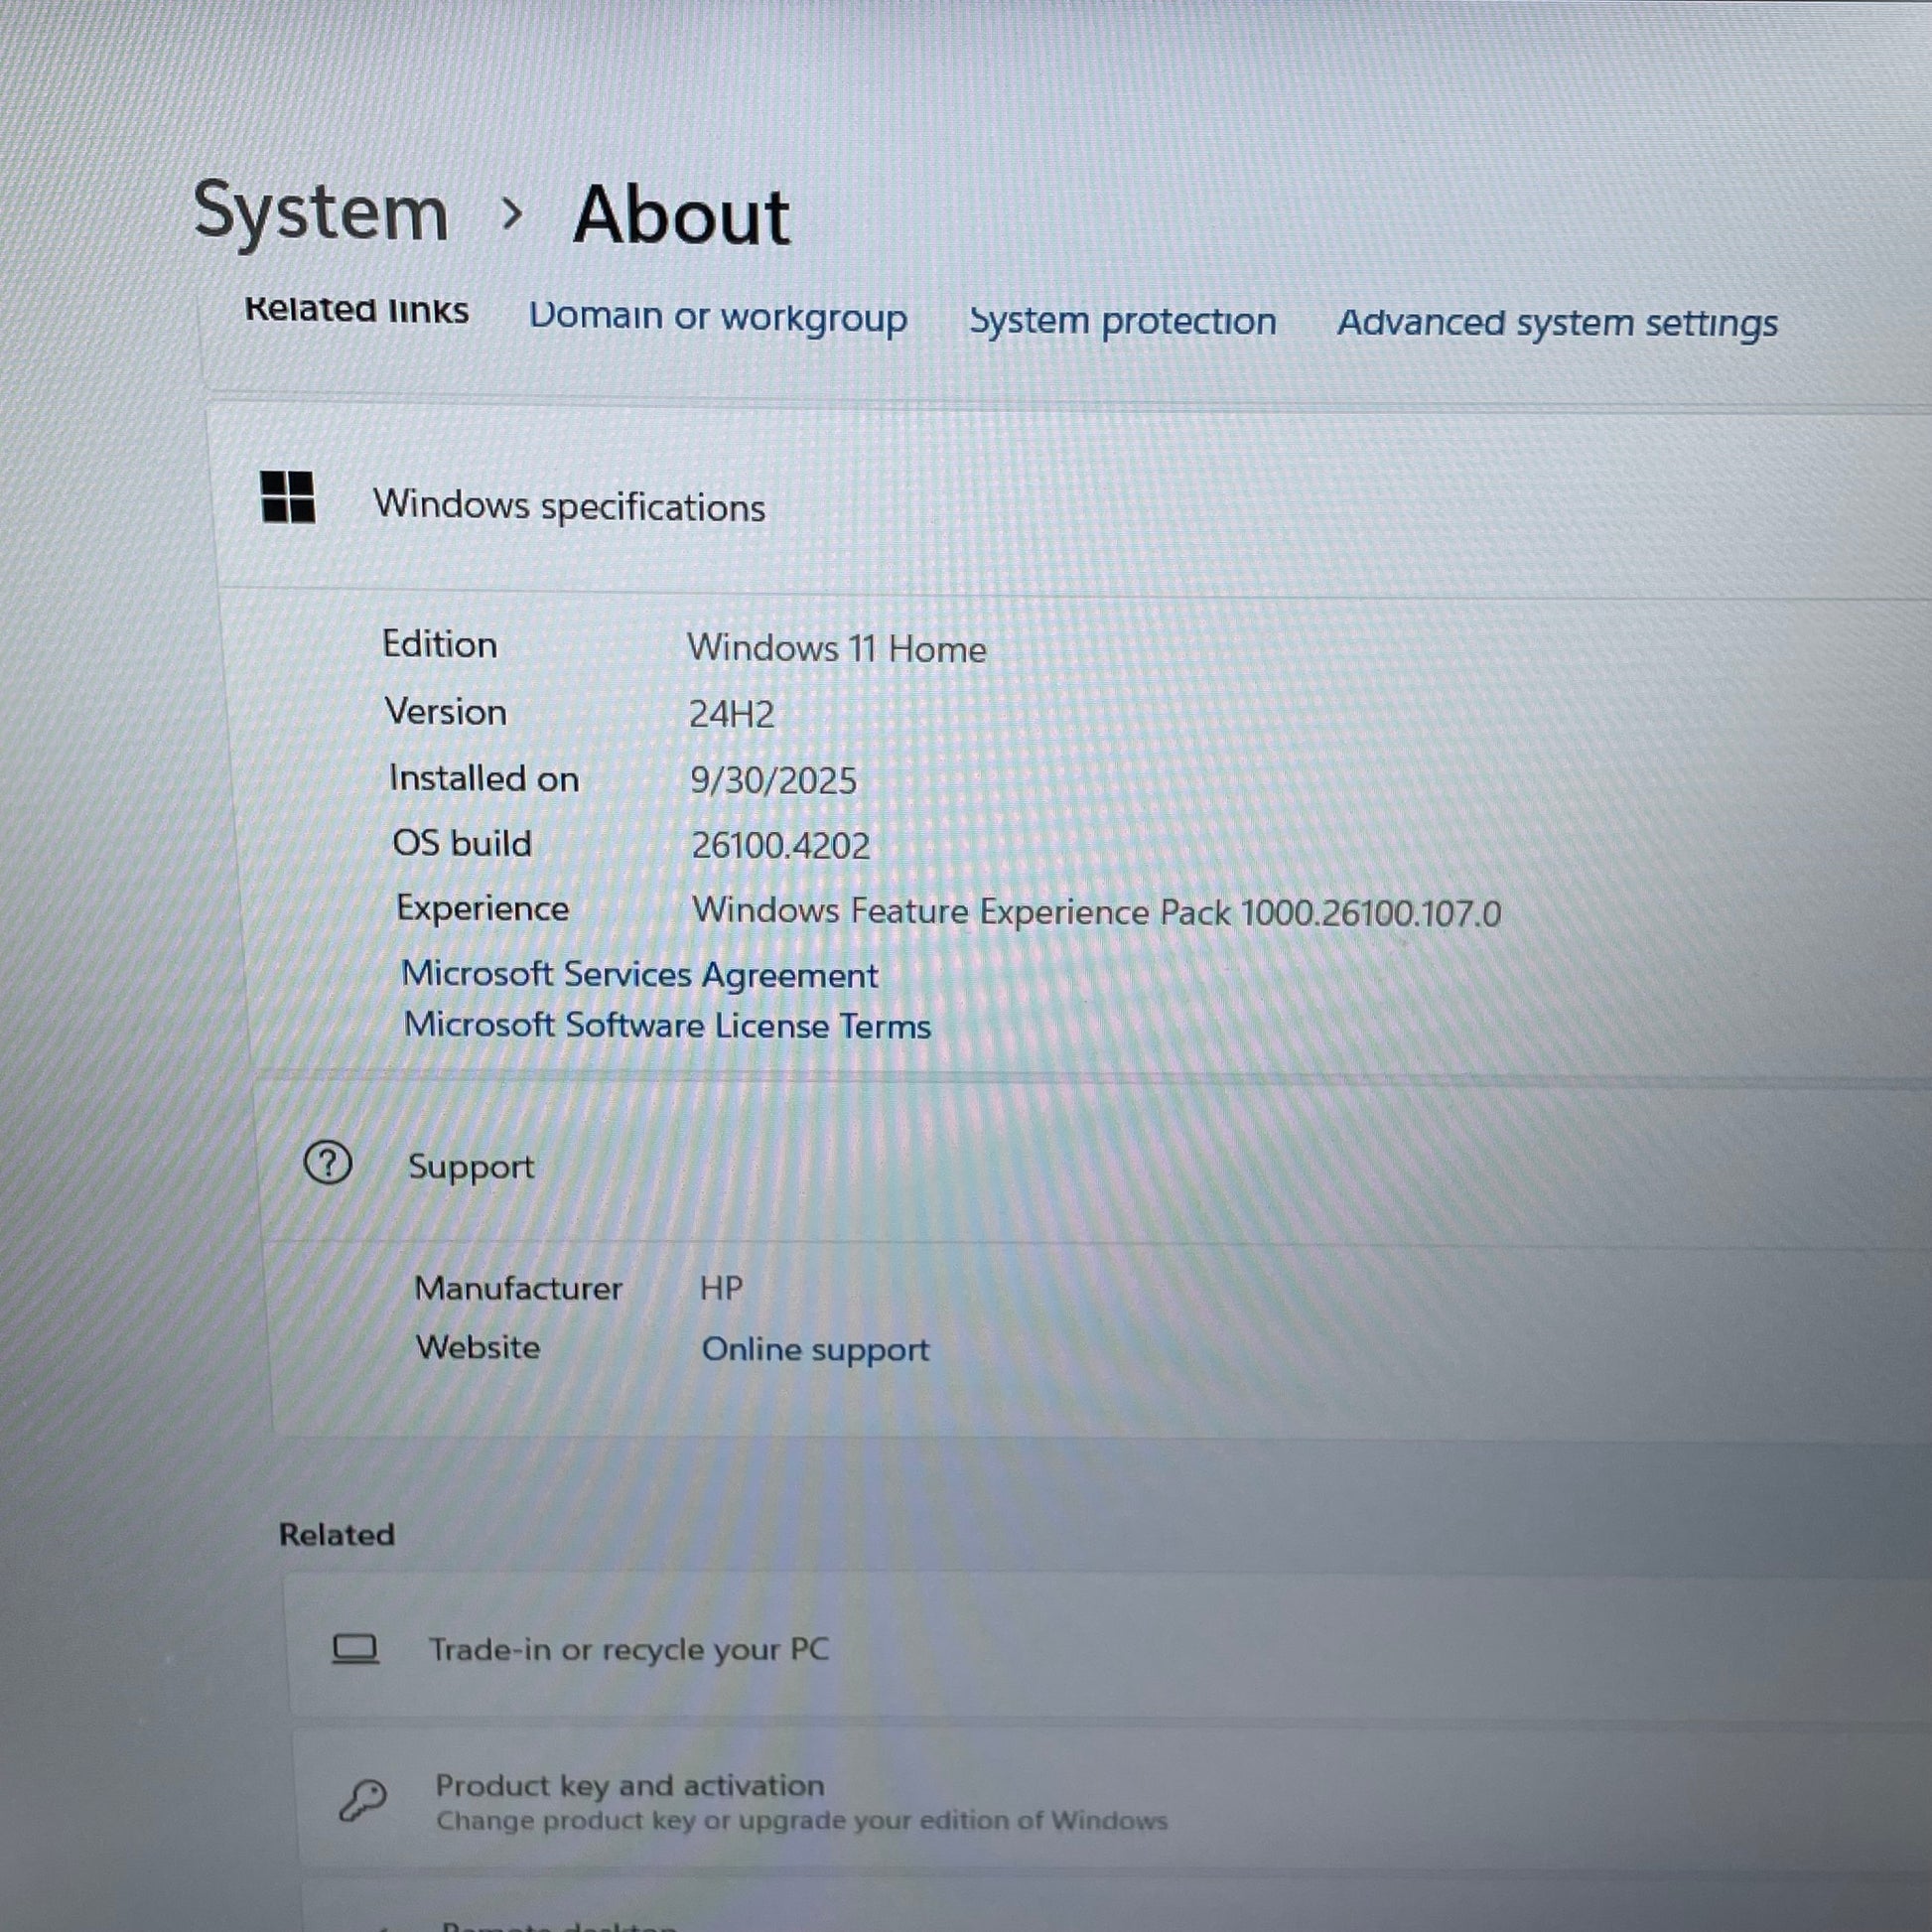Click the breadcrumb chevron after System
Viewport: 1932px width, 1932px height.
pos(511,213)
